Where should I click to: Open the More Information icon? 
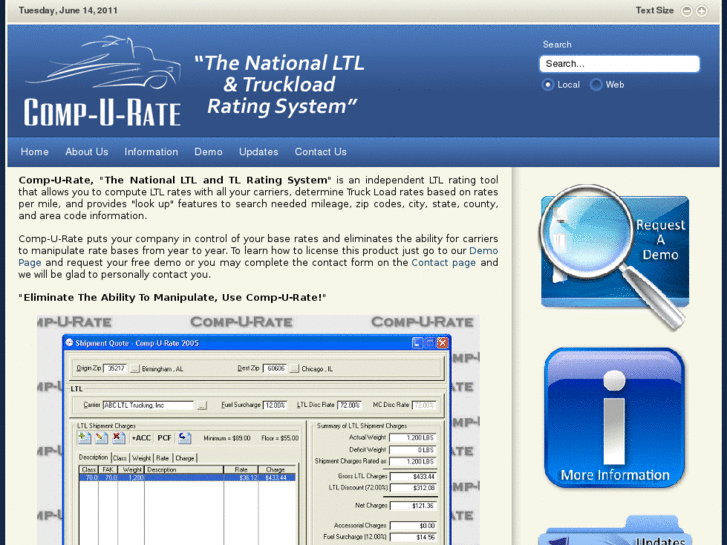614,417
